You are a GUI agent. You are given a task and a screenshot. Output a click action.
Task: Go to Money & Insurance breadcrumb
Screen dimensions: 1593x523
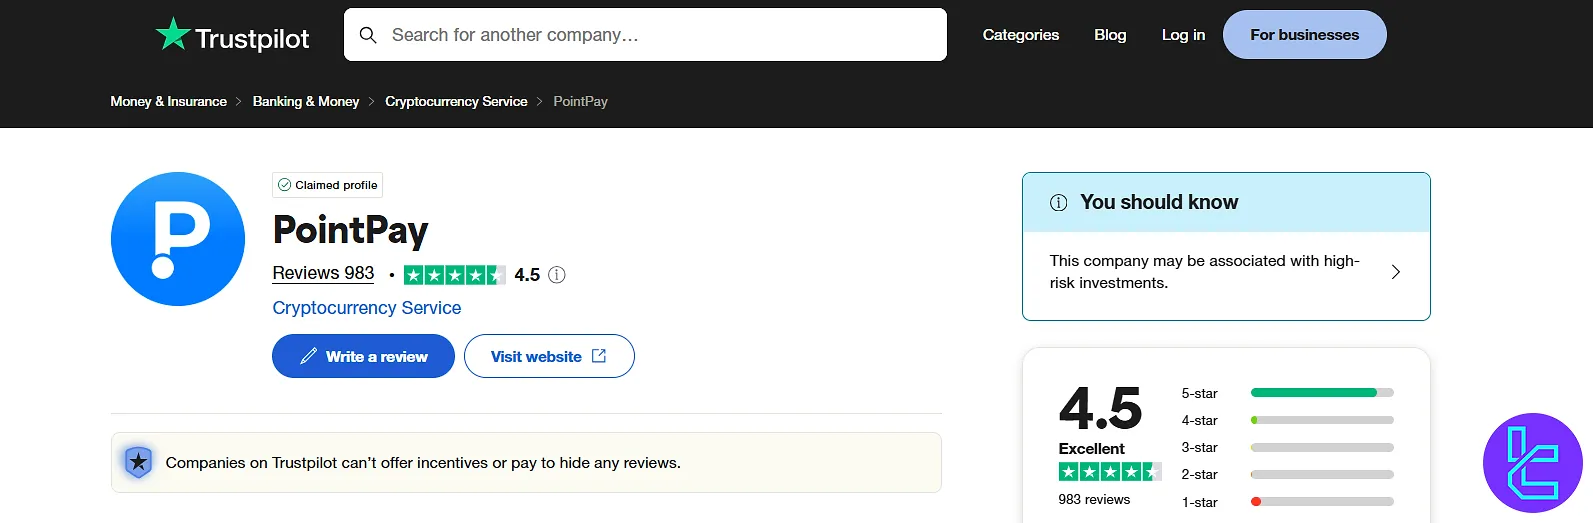(x=169, y=101)
